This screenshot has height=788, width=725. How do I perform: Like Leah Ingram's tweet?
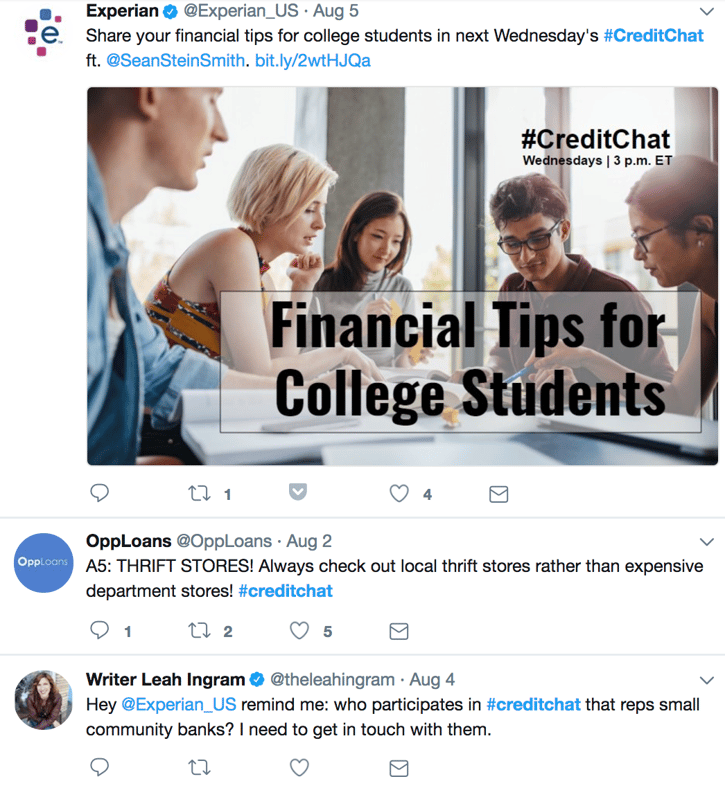299,768
